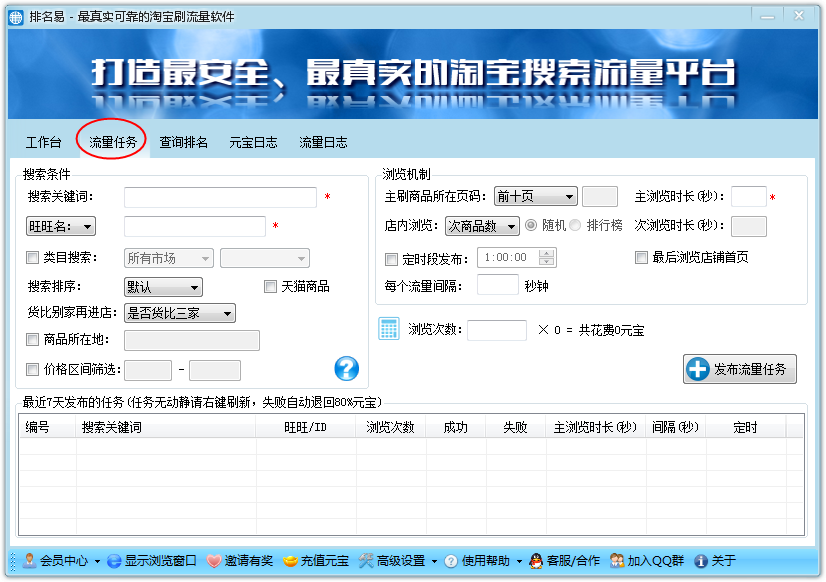The height and width of the screenshot is (582, 826).
Task: Click the minimum price field
Action: [x=148, y=370]
